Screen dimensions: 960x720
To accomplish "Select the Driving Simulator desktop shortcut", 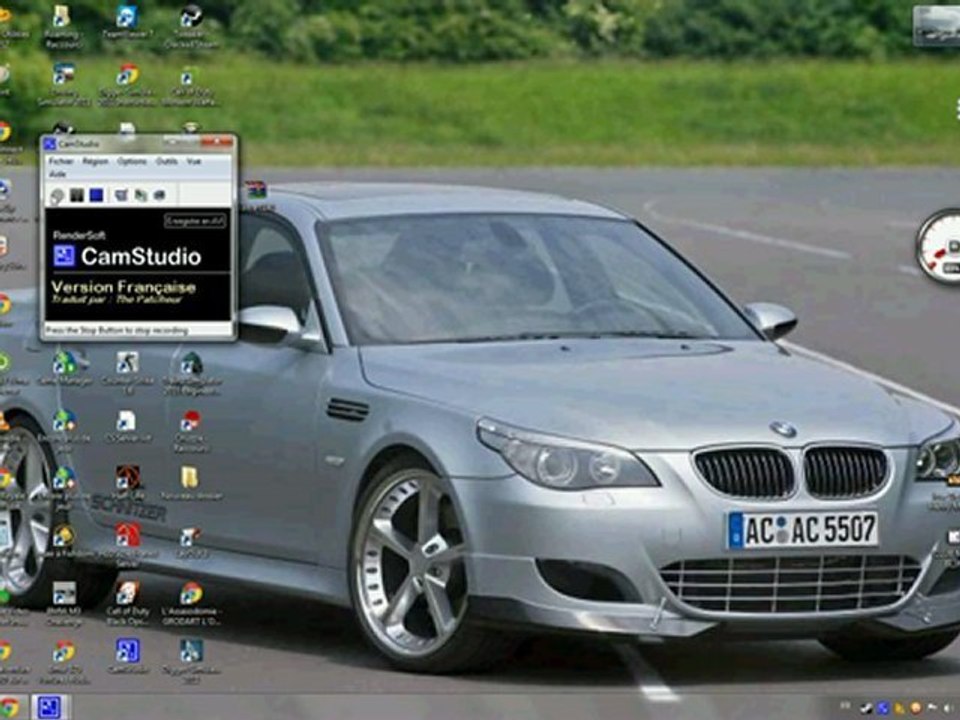I will coord(64,84).
